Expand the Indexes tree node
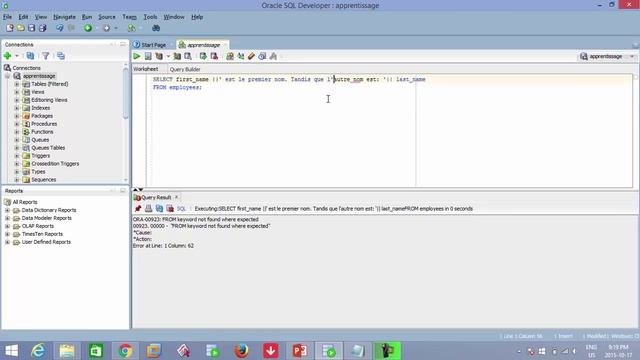This screenshot has height=360, width=640. tap(17, 108)
